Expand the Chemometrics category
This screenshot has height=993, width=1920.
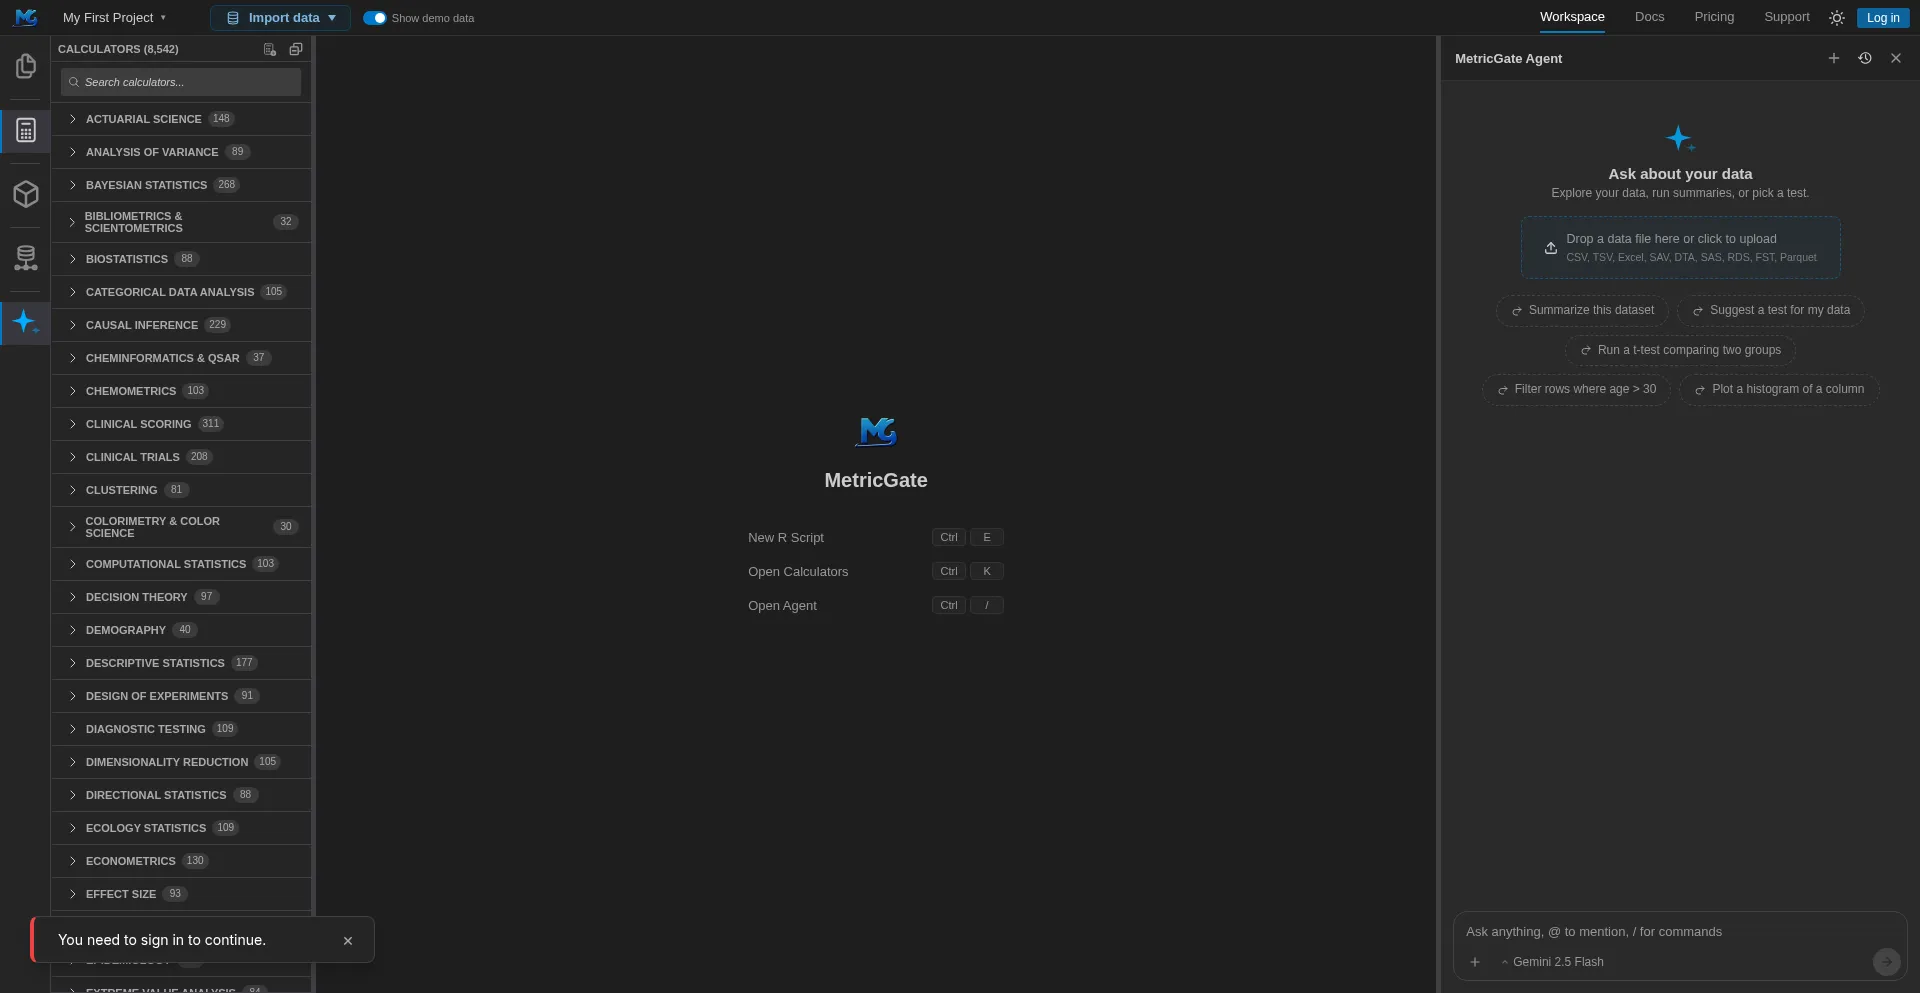181,391
